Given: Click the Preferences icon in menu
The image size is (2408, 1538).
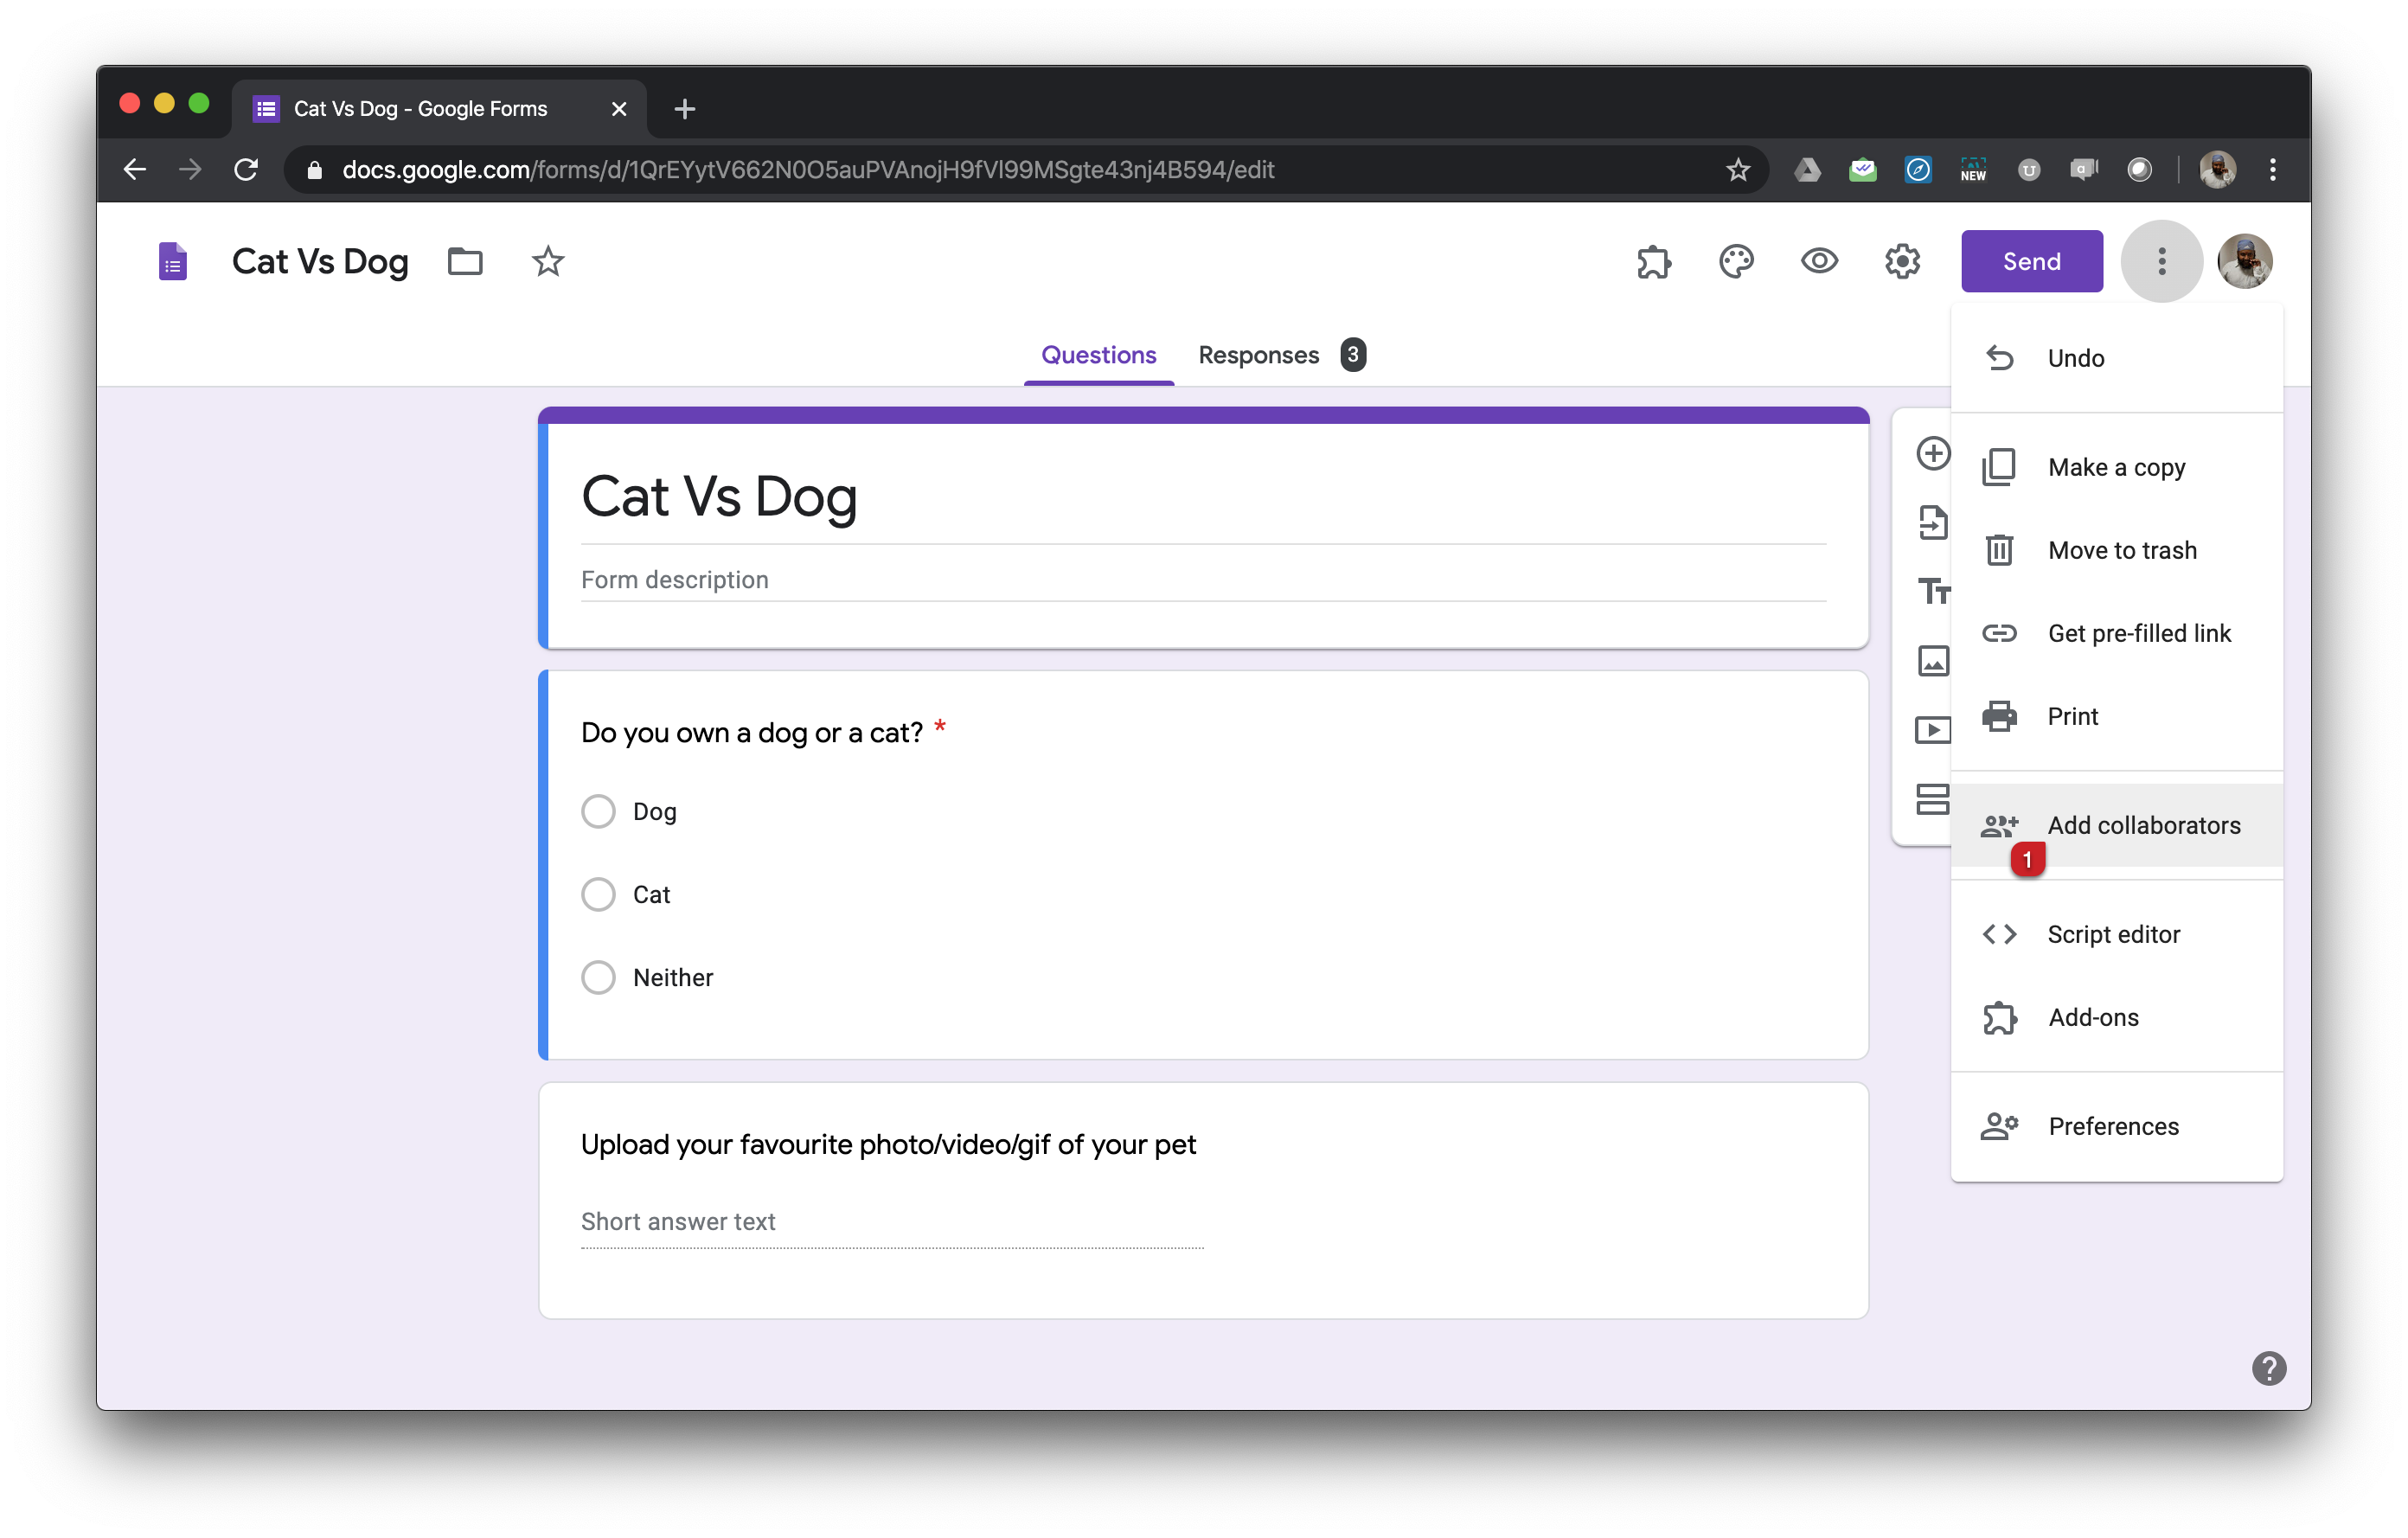Looking at the screenshot, I should 2001,1125.
